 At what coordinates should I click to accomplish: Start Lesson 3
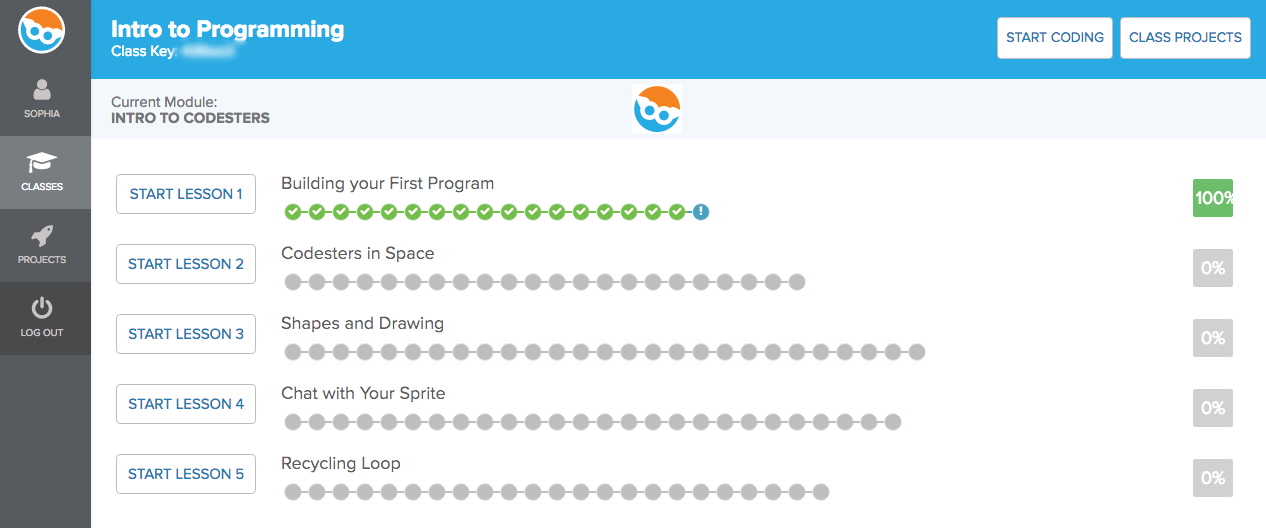[x=186, y=334]
